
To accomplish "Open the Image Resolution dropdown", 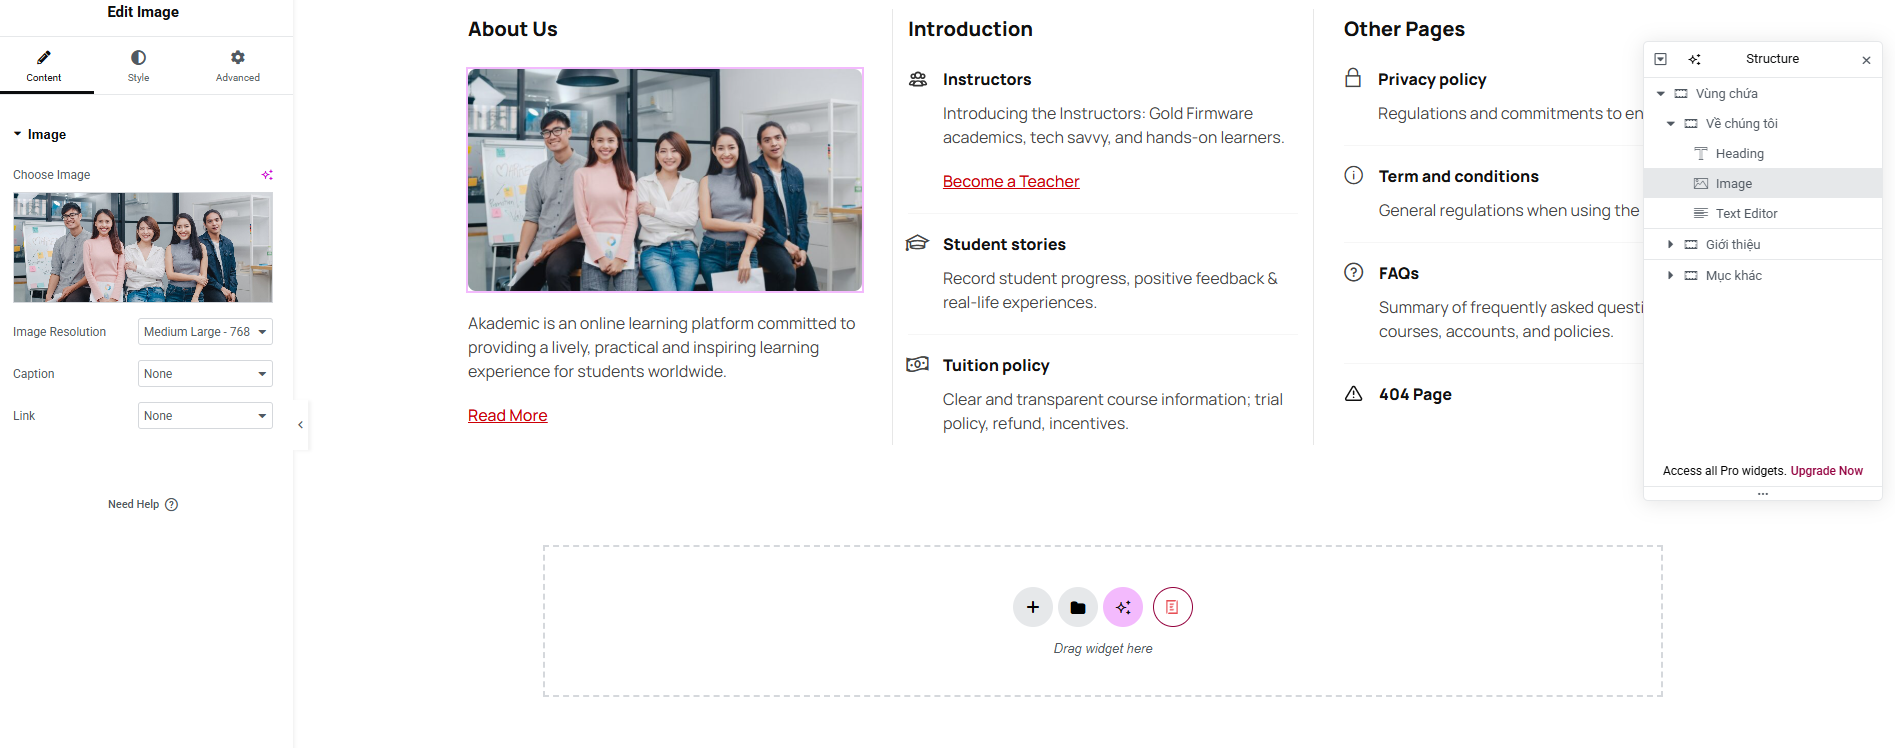I will (x=205, y=332).
